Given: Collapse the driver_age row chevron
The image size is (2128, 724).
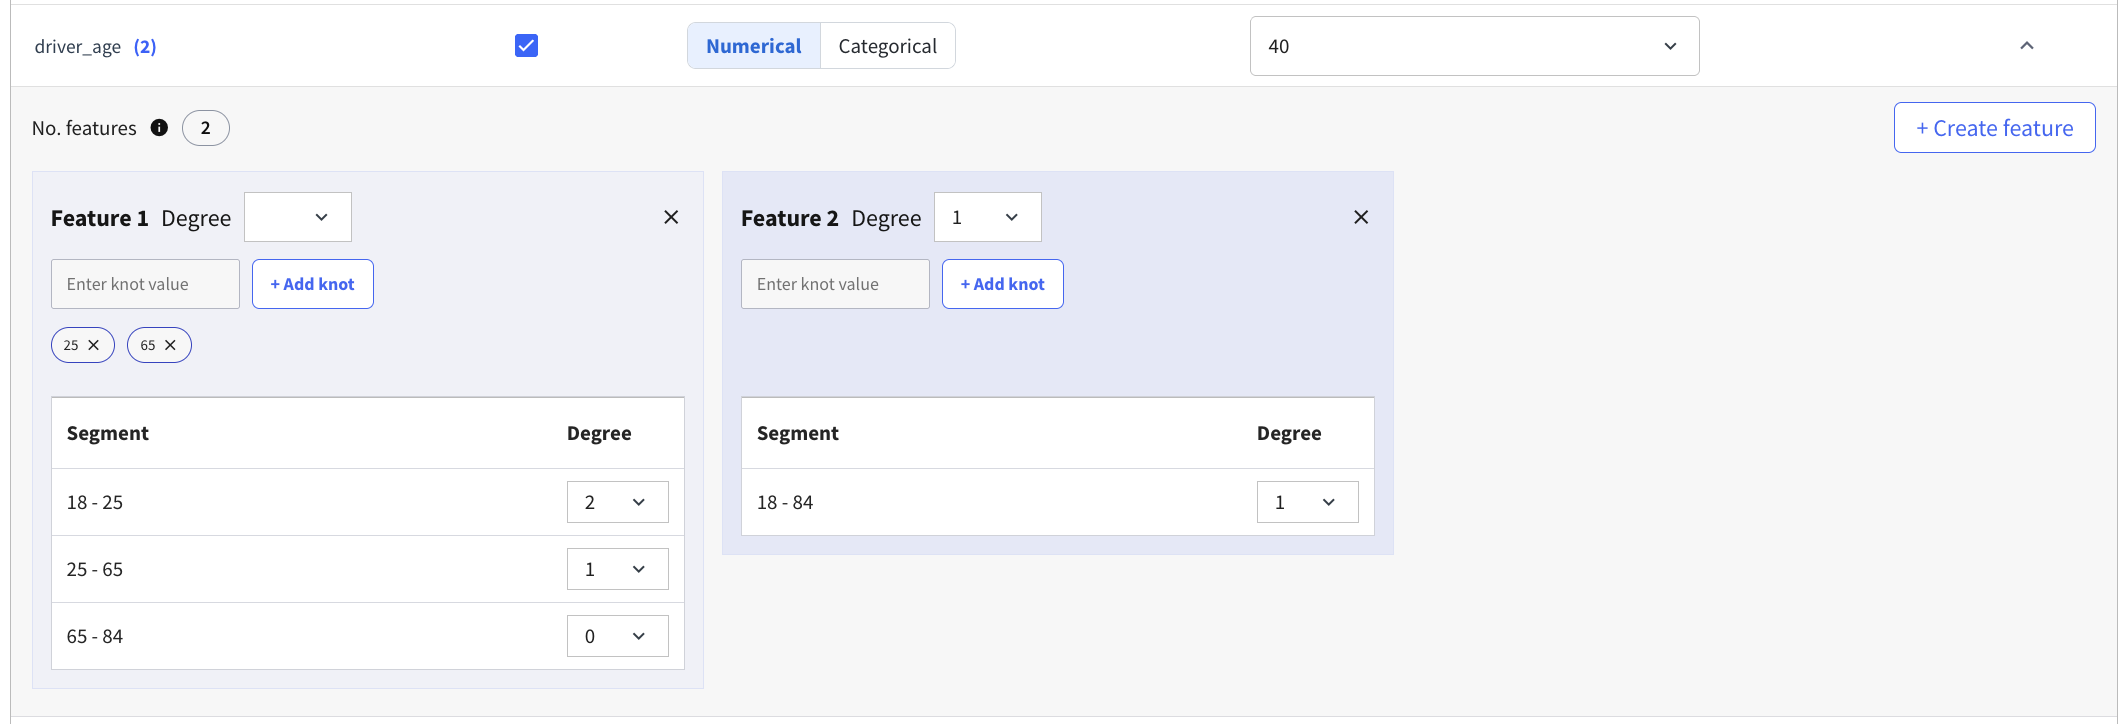Looking at the screenshot, I should (2027, 46).
